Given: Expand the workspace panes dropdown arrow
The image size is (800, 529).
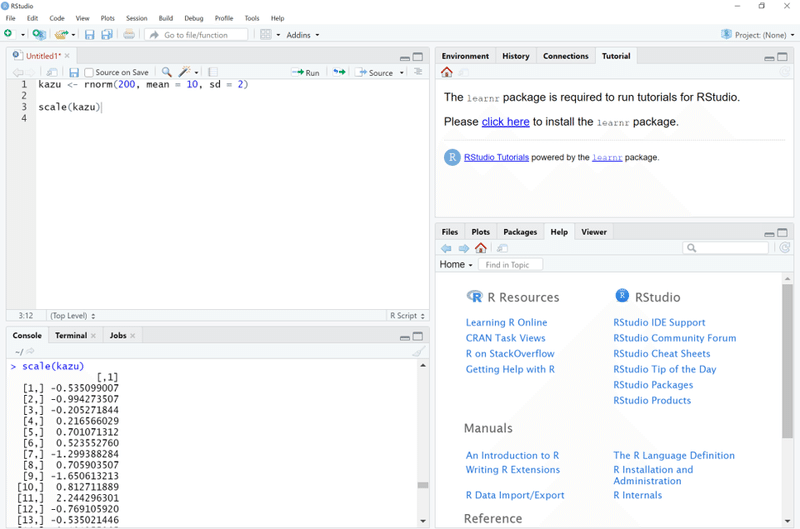Looking at the screenshot, I should point(278,35).
